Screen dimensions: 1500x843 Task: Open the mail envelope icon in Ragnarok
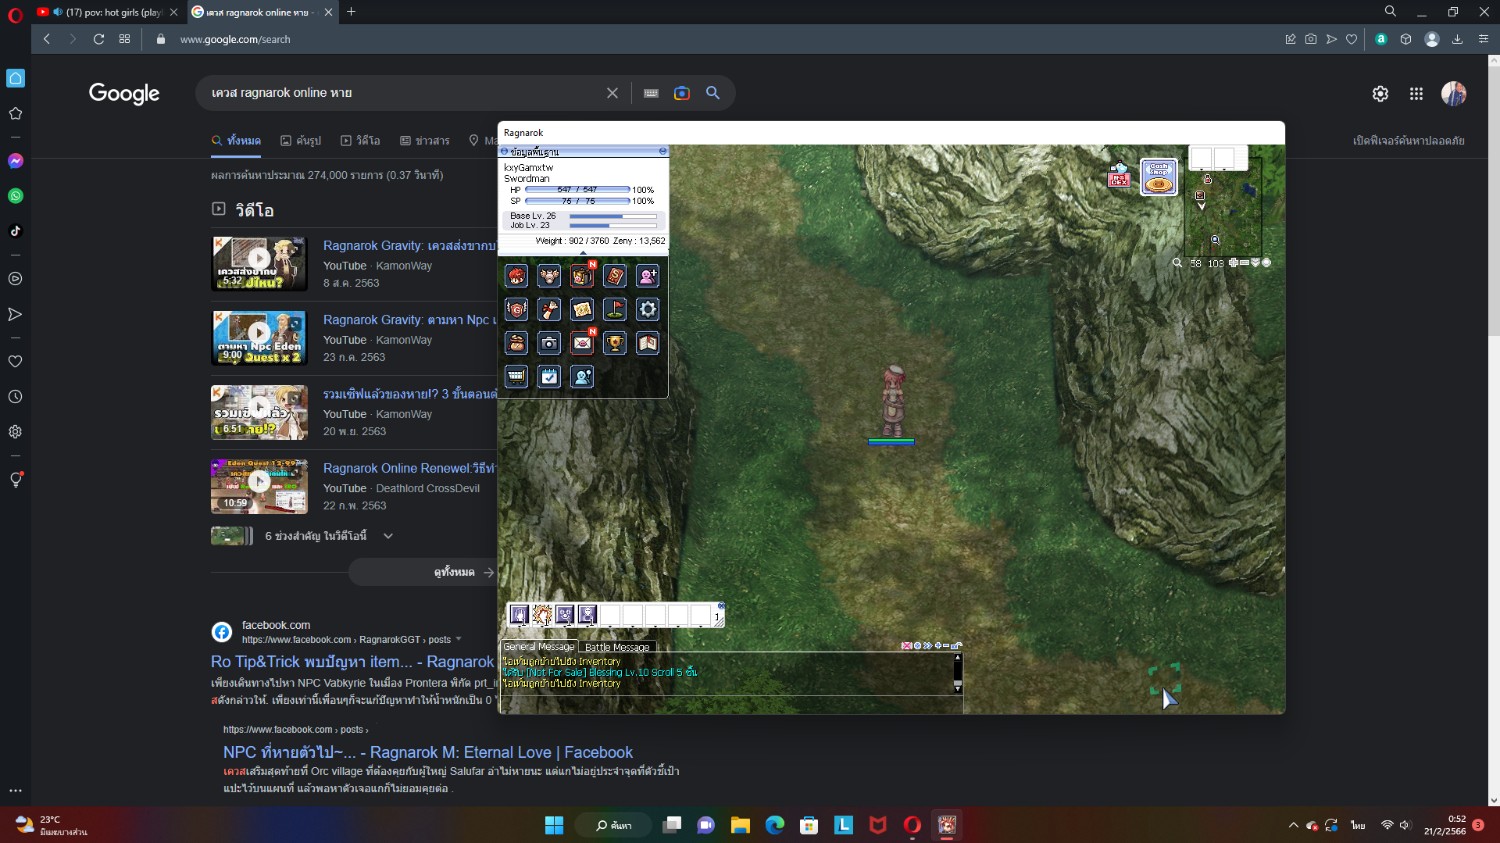point(582,343)
